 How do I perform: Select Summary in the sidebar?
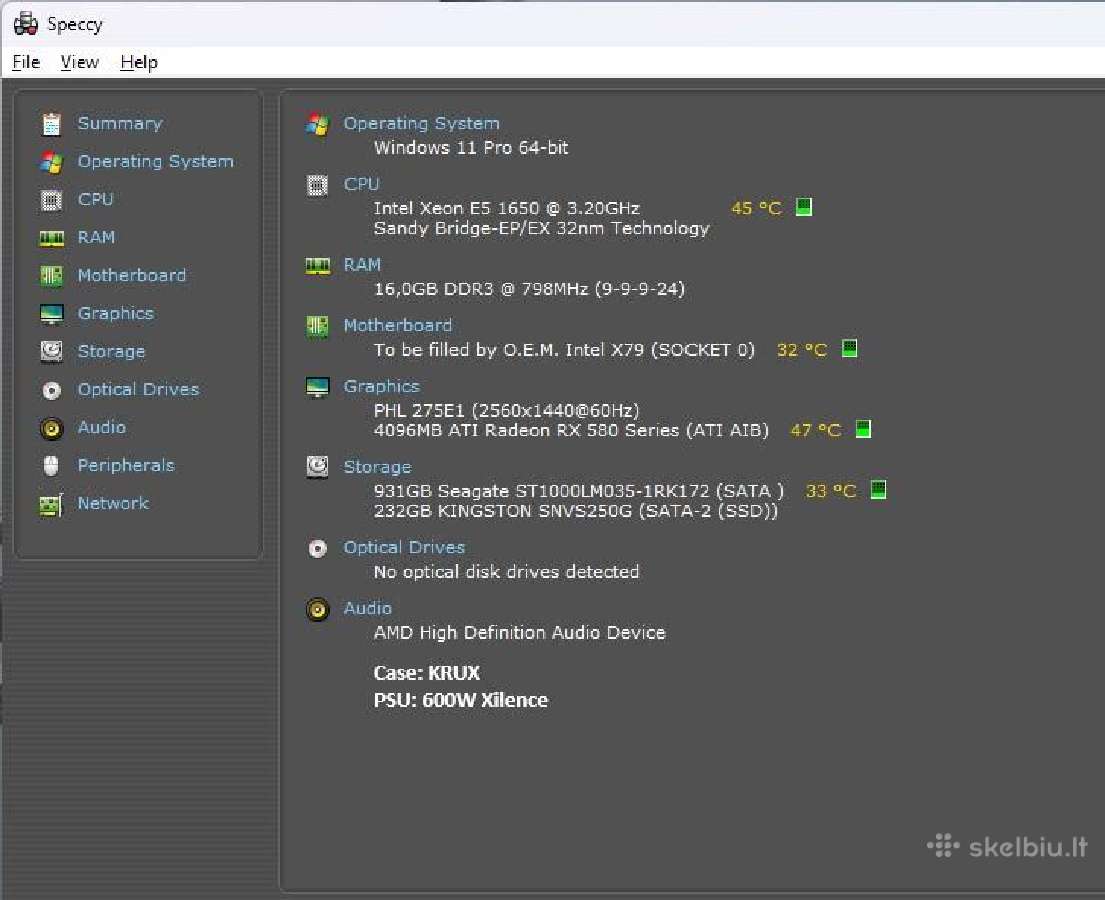[120, 123]
